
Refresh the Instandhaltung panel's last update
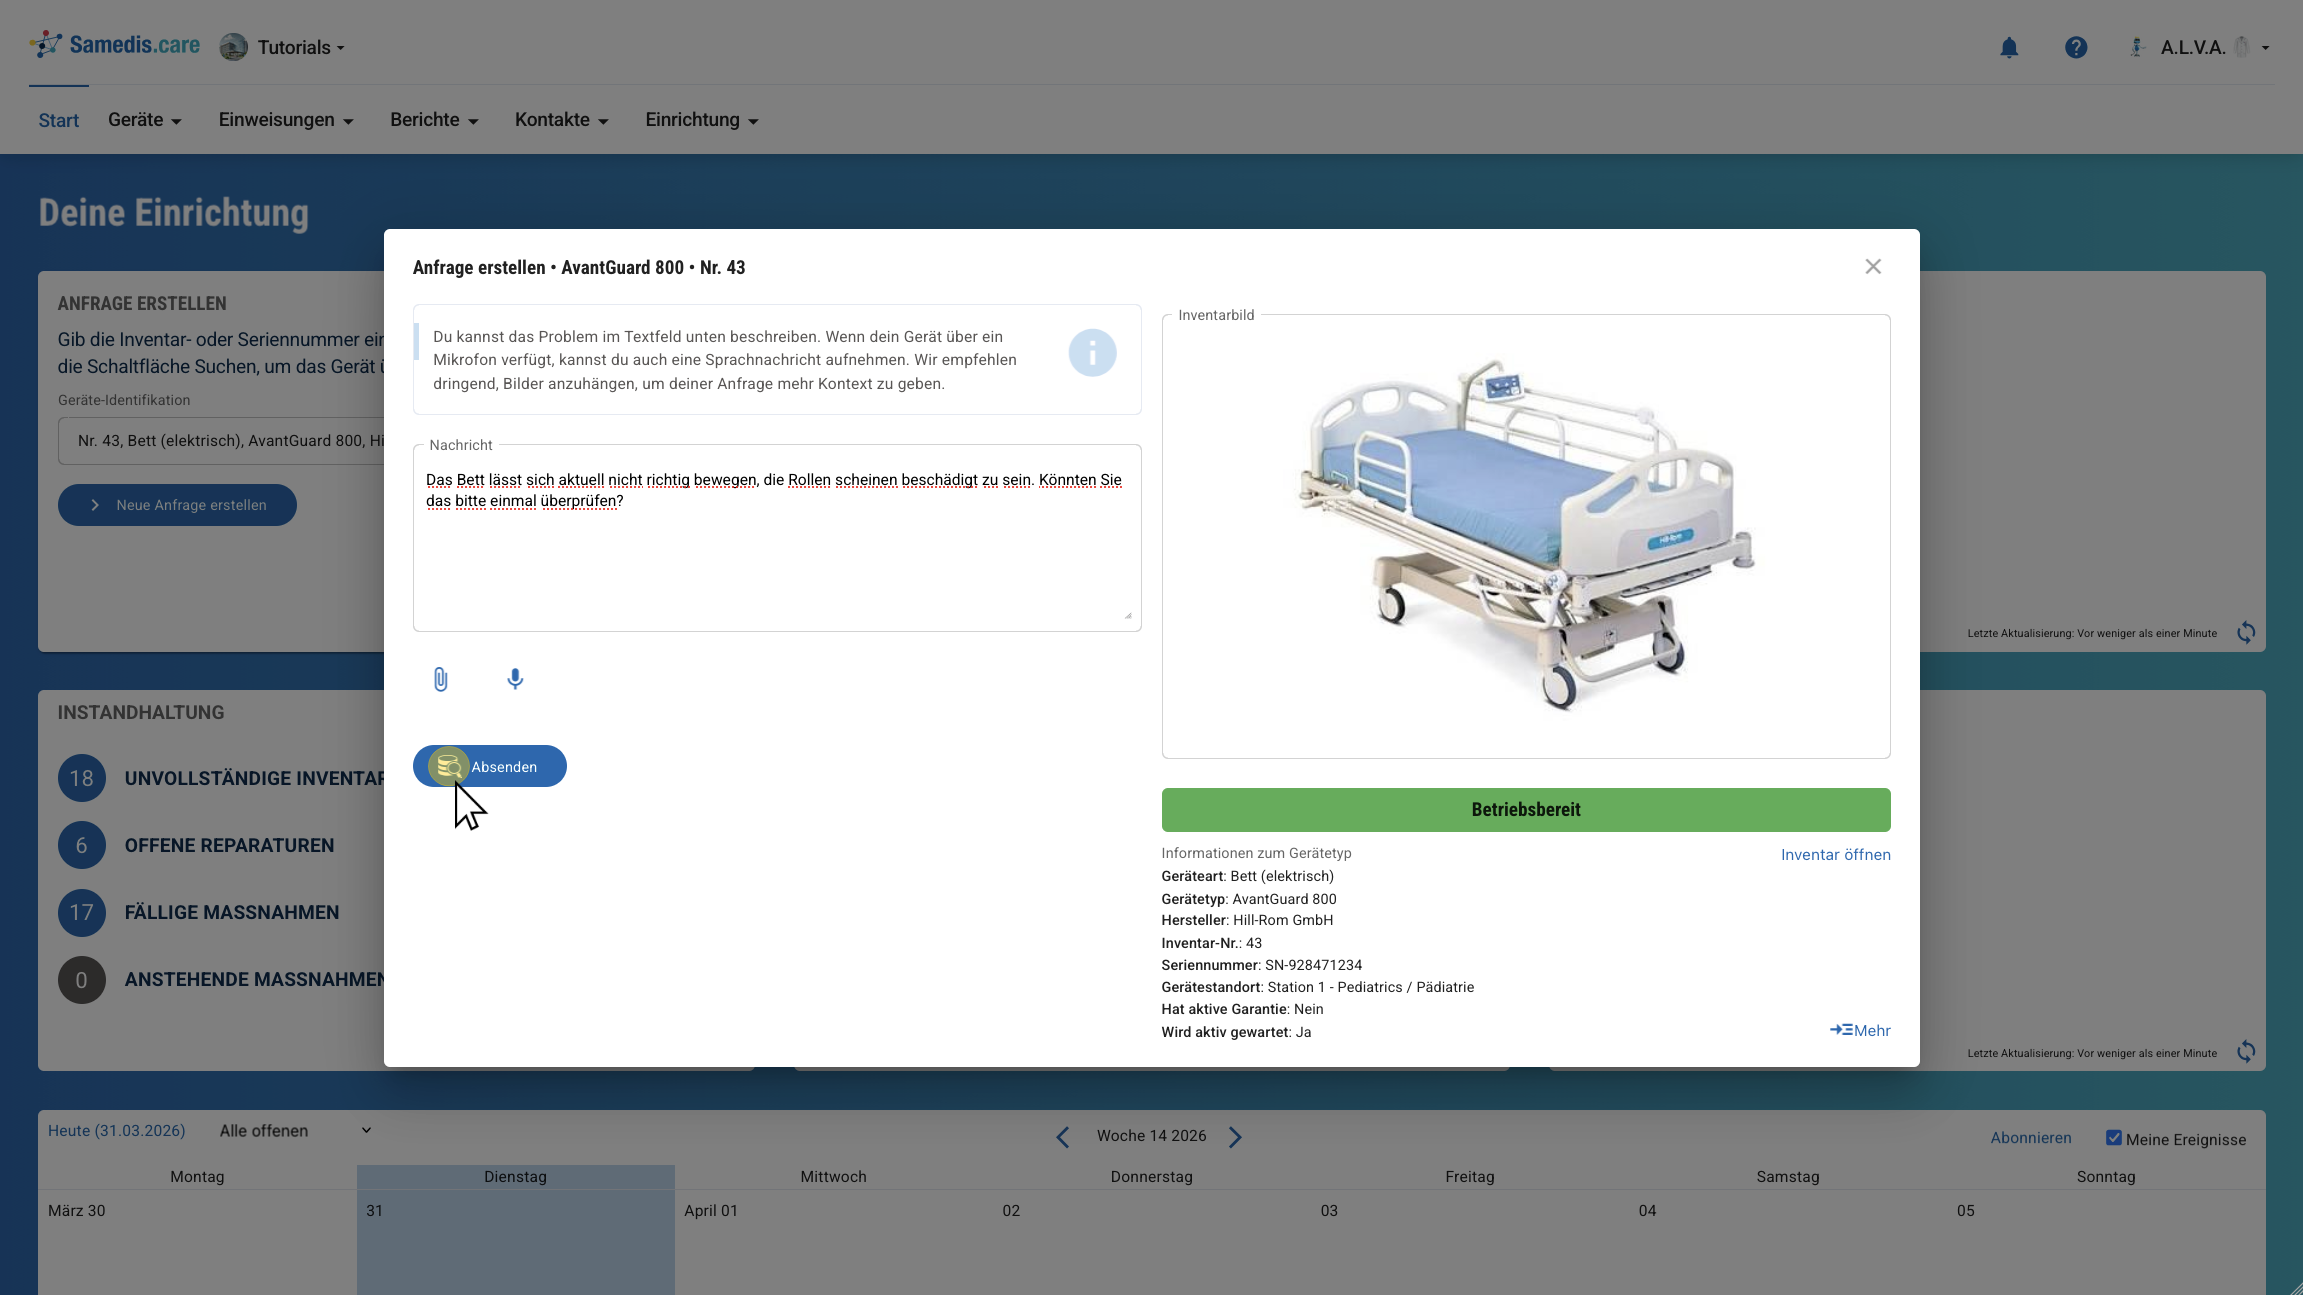(2246, 1051)
